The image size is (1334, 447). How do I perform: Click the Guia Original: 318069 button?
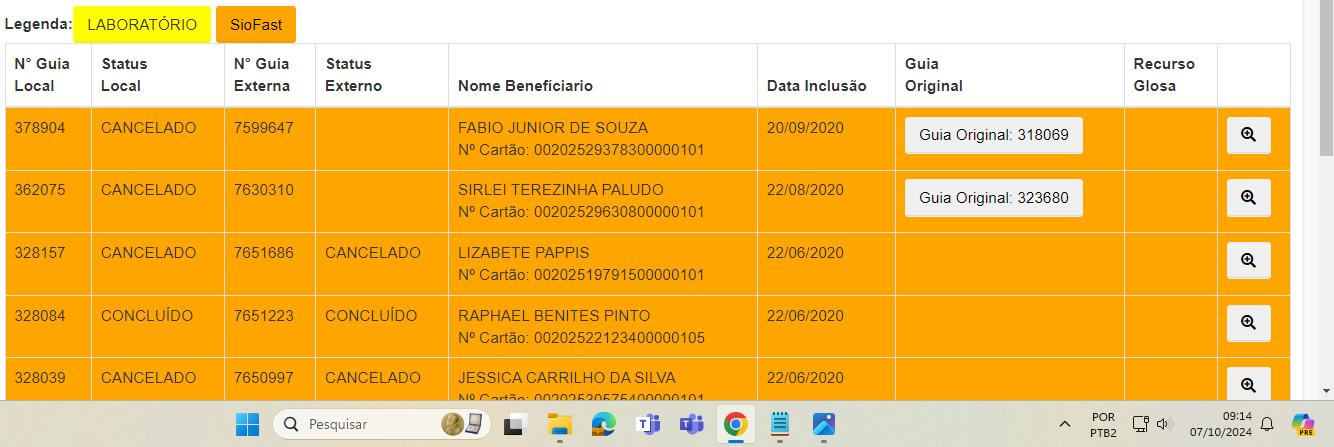coord(993,135)
